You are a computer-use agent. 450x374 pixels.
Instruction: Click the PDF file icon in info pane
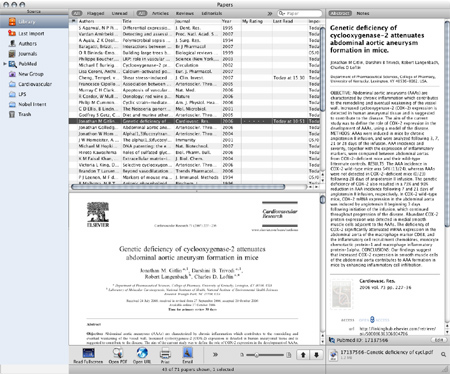point(333,355)
